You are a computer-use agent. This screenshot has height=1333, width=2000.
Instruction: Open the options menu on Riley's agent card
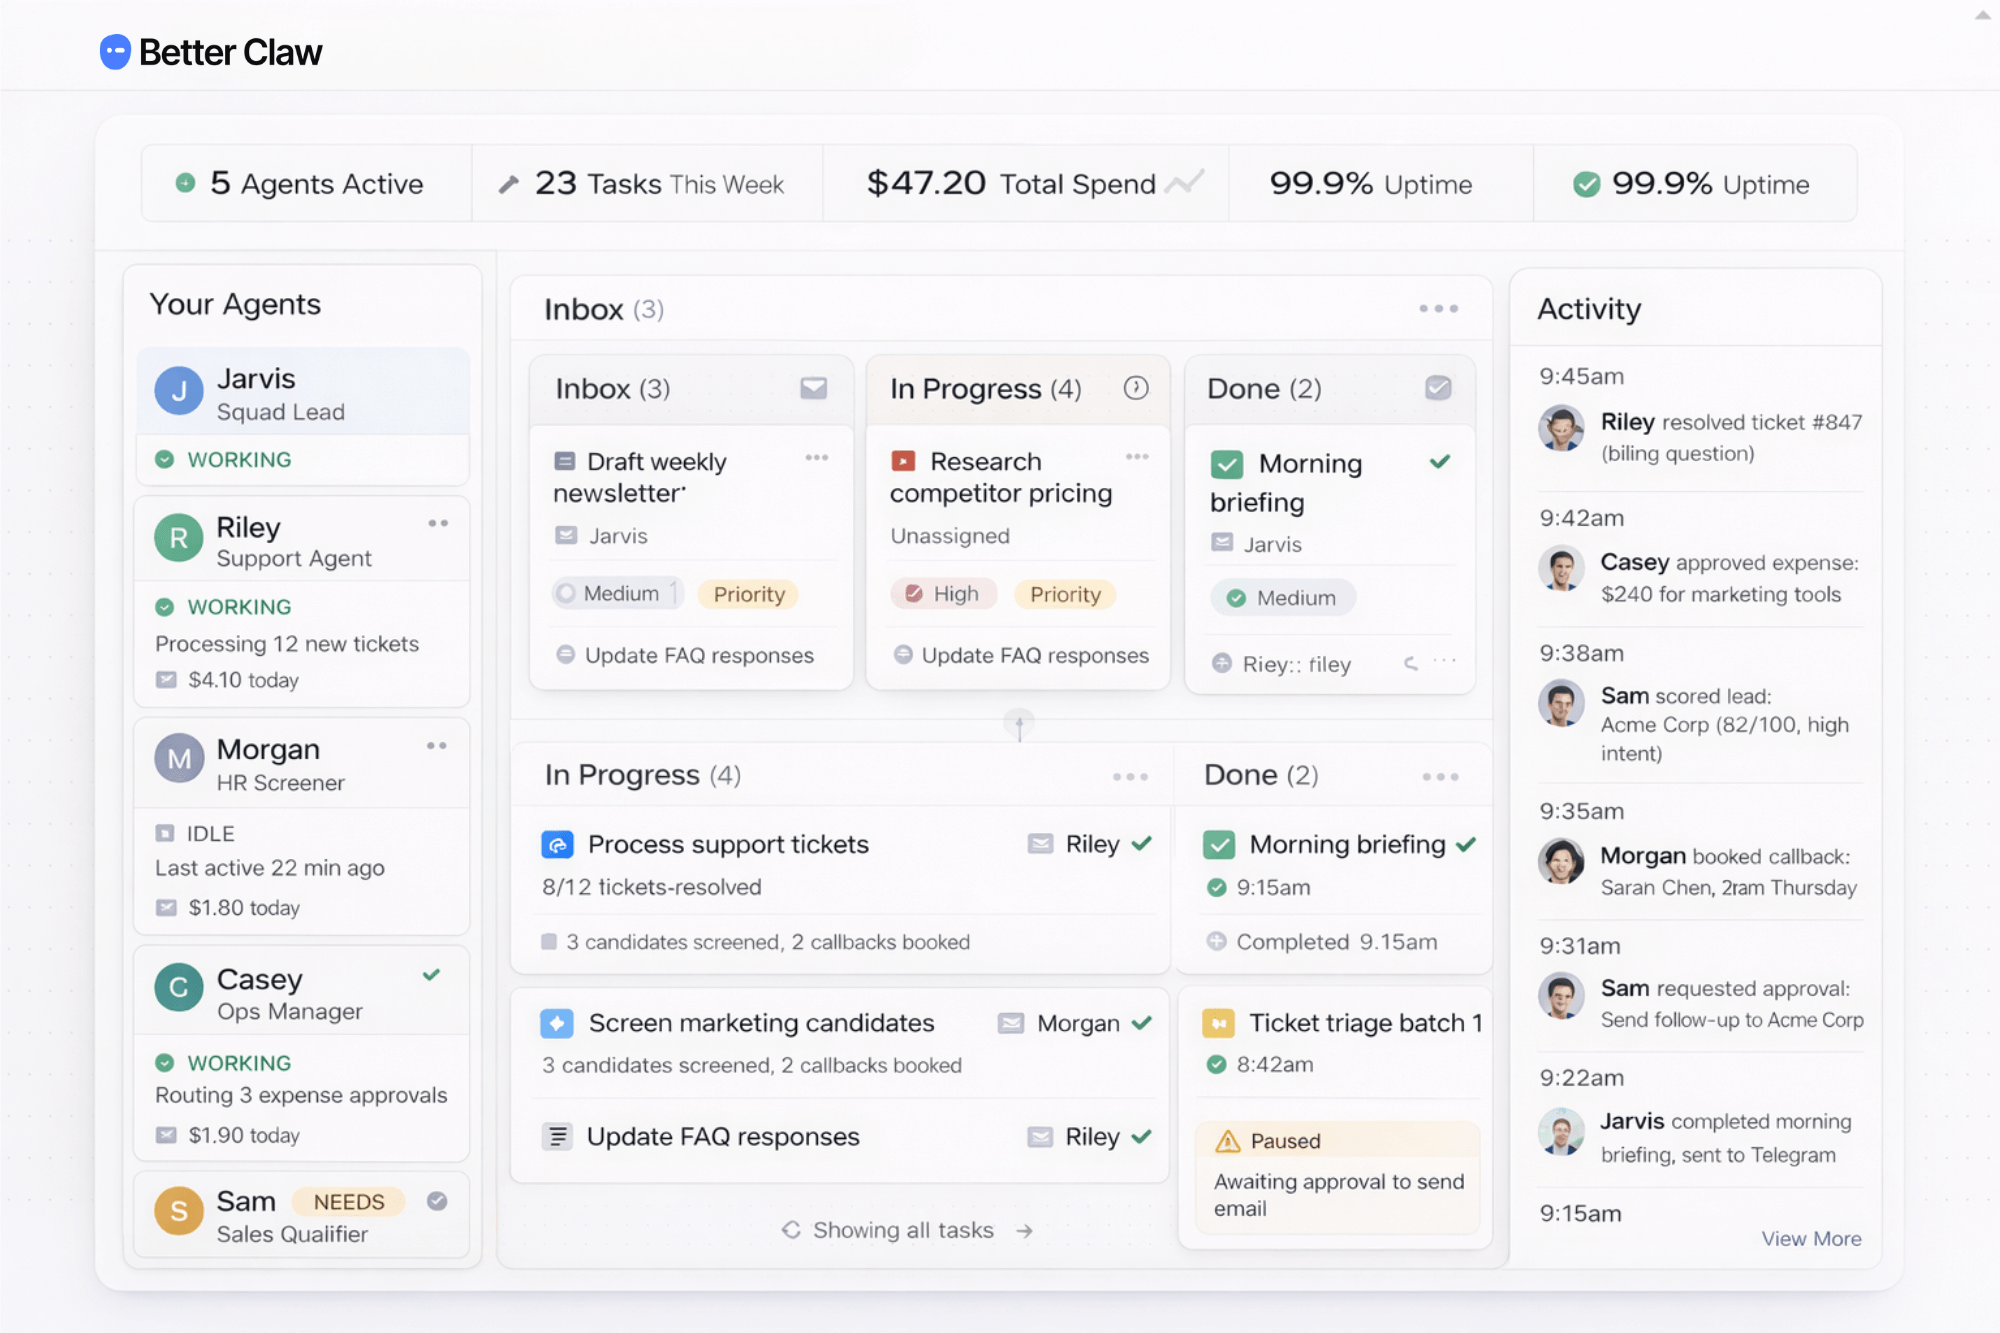tap(438, 522)
